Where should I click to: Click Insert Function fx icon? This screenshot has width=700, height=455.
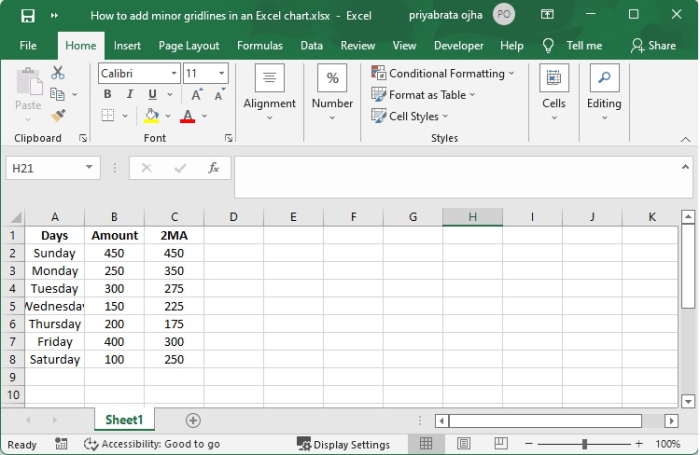point(213,168)
